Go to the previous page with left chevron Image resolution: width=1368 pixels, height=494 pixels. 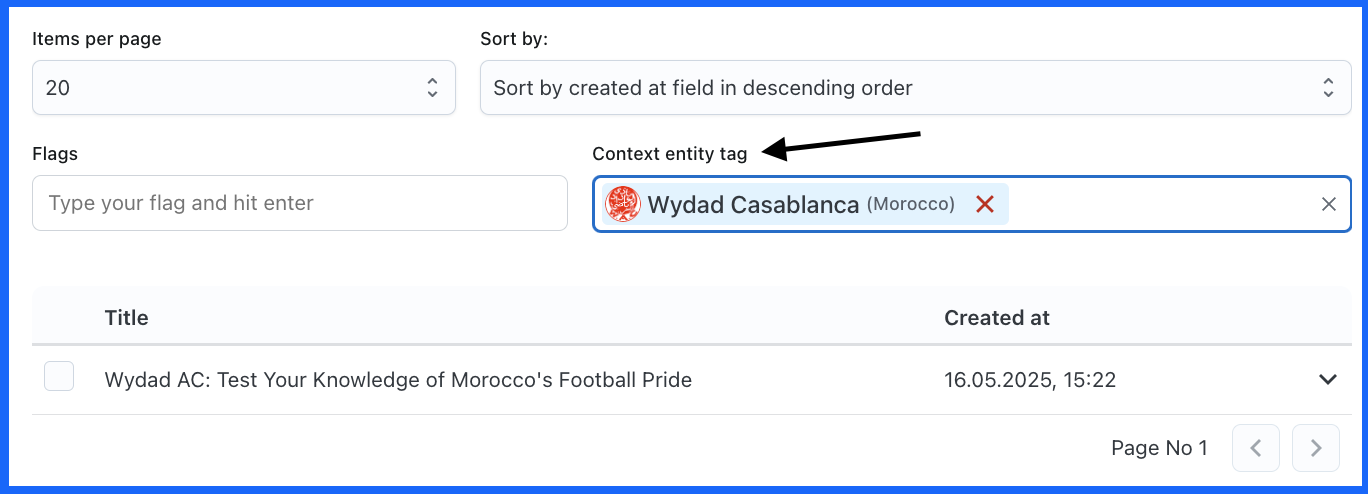click(1256, 447)
